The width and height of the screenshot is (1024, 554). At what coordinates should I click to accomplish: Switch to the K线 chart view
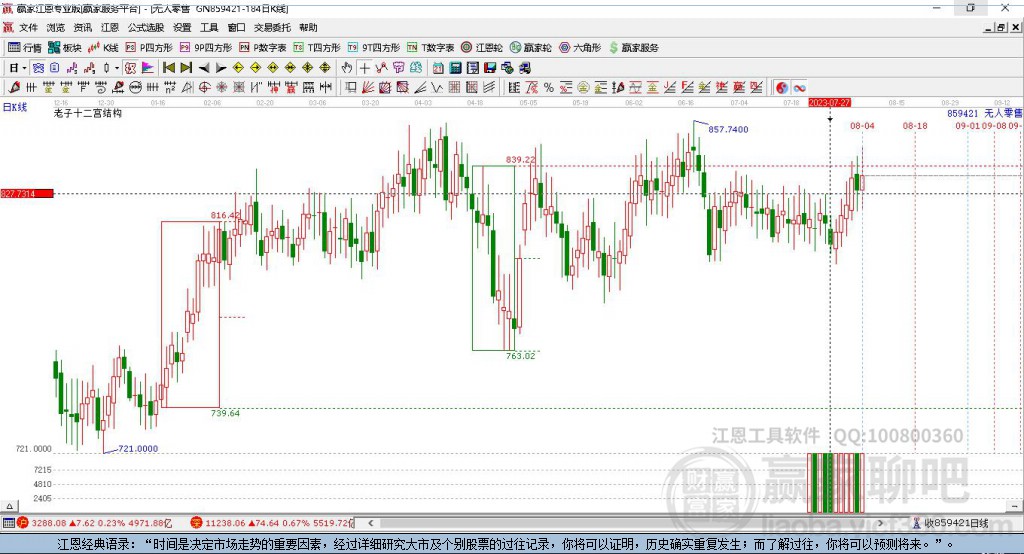click(103, 48)
